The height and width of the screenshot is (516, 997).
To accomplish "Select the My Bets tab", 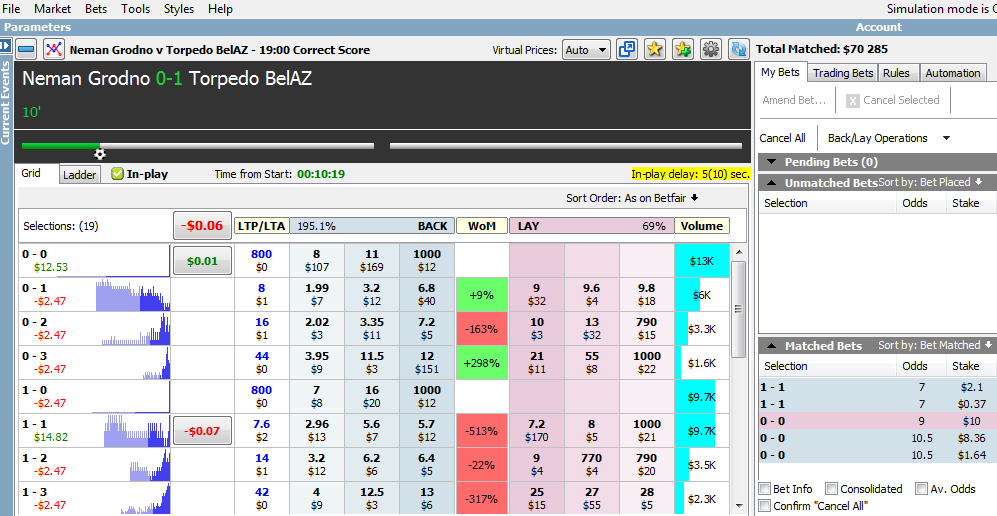I will coord(780,72).
